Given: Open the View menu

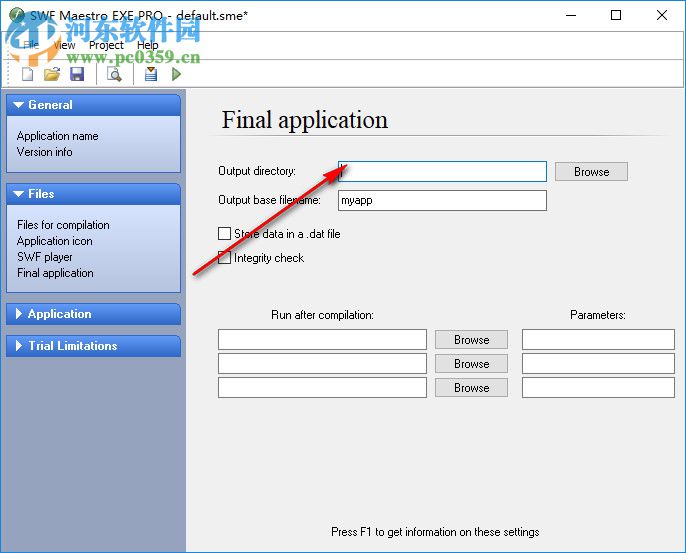Looking at the screenshot, I should pos(64,45).
